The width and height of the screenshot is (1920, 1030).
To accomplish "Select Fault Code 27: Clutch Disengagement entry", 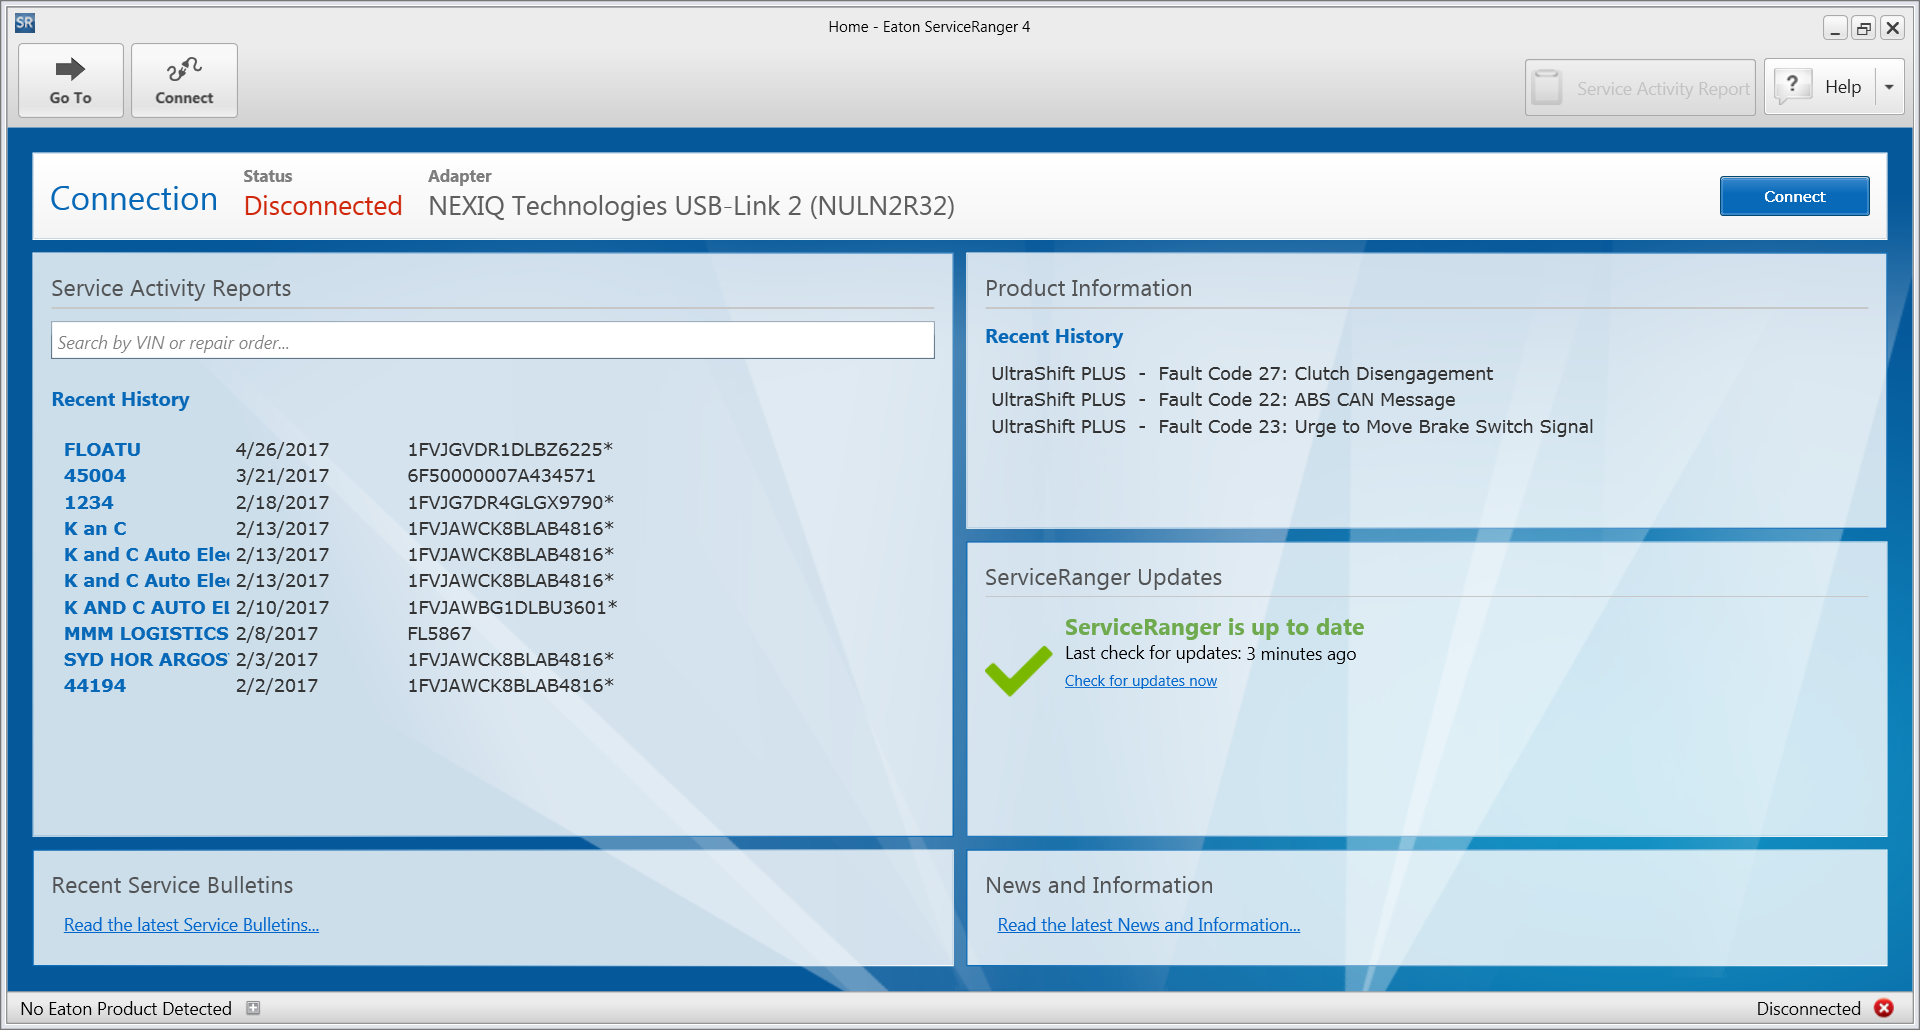I will (1242, 374).
